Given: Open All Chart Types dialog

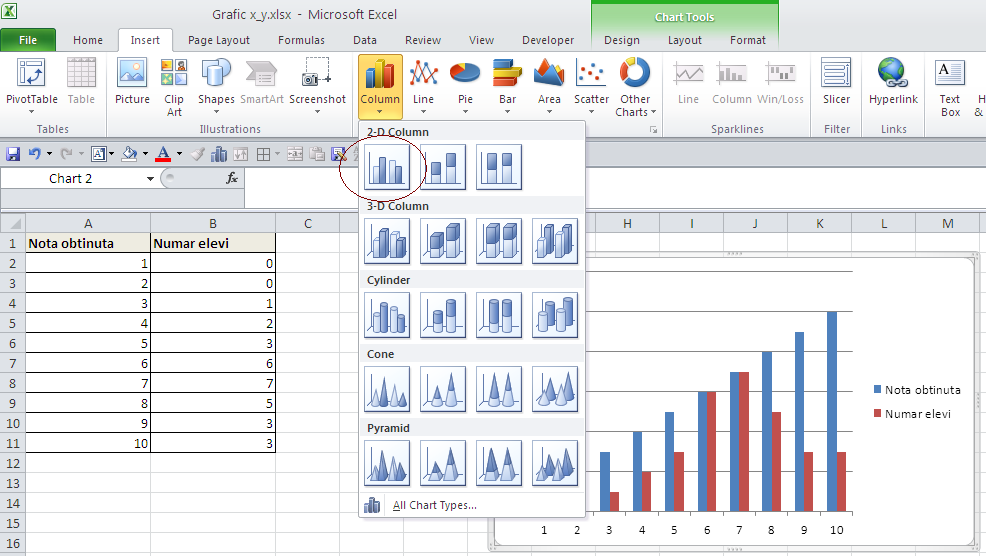Looking at the screenshot, I should (x=434, y=505).
